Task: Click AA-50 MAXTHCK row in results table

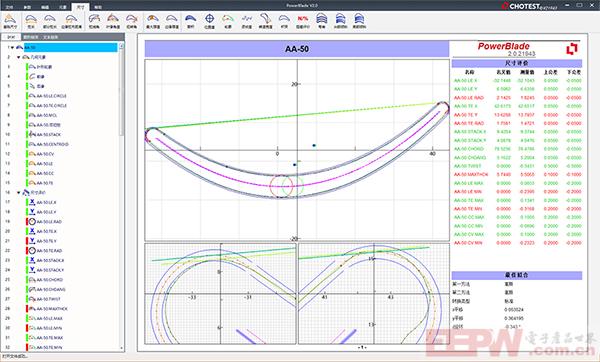Action: 517,174
